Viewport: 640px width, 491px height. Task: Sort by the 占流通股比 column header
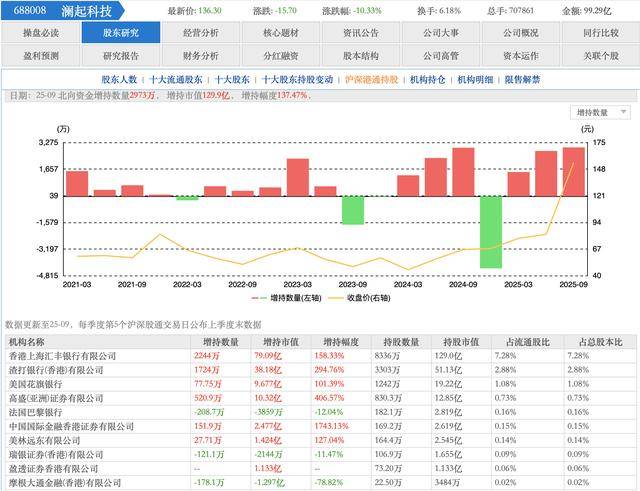pyautogui.click(x=528, y=342)
